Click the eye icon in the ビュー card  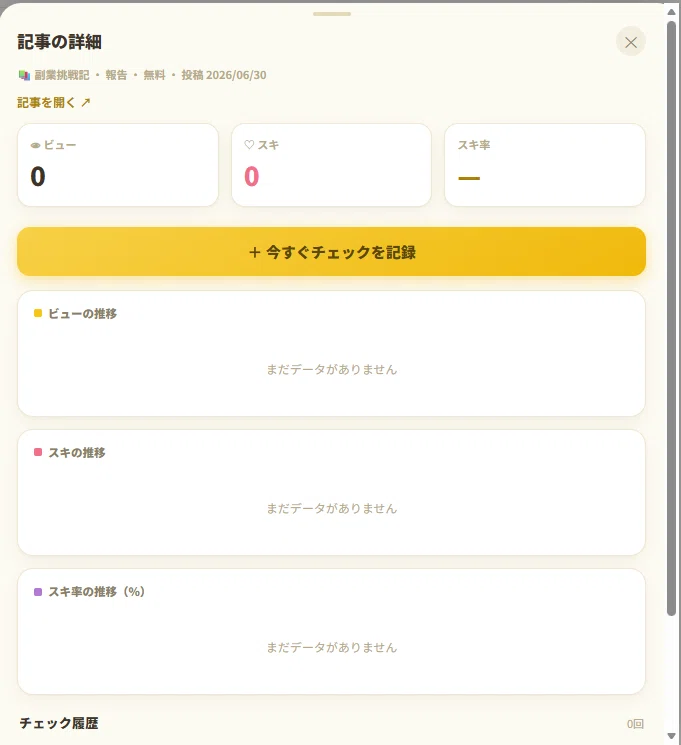click(35, 145)
